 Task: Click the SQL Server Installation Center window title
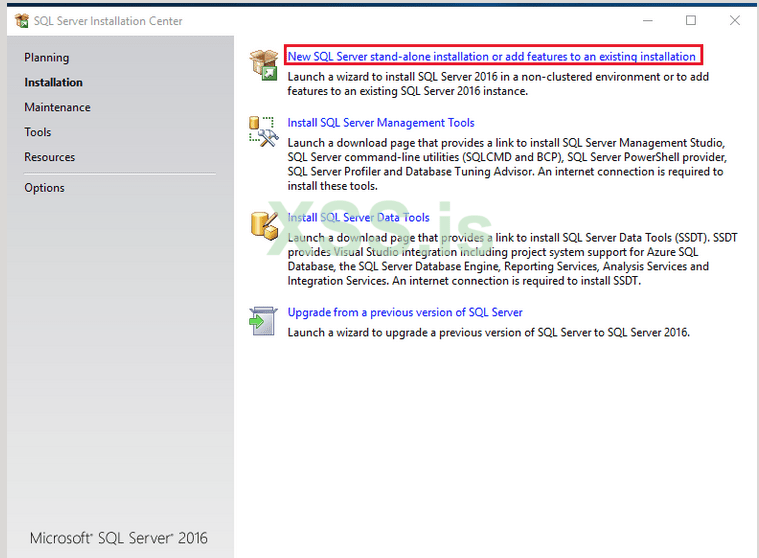pos(108,21)
